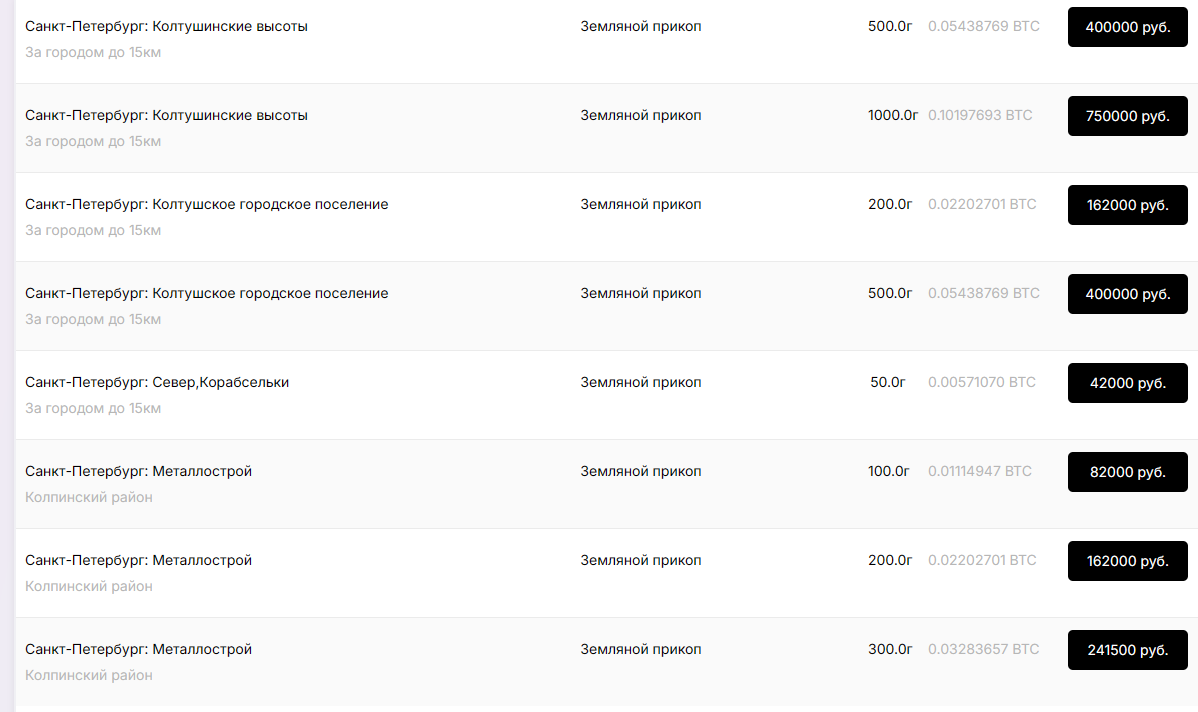
Task: Open the Север, Корабсельки listing title
Action: click(x=157, y=382)
